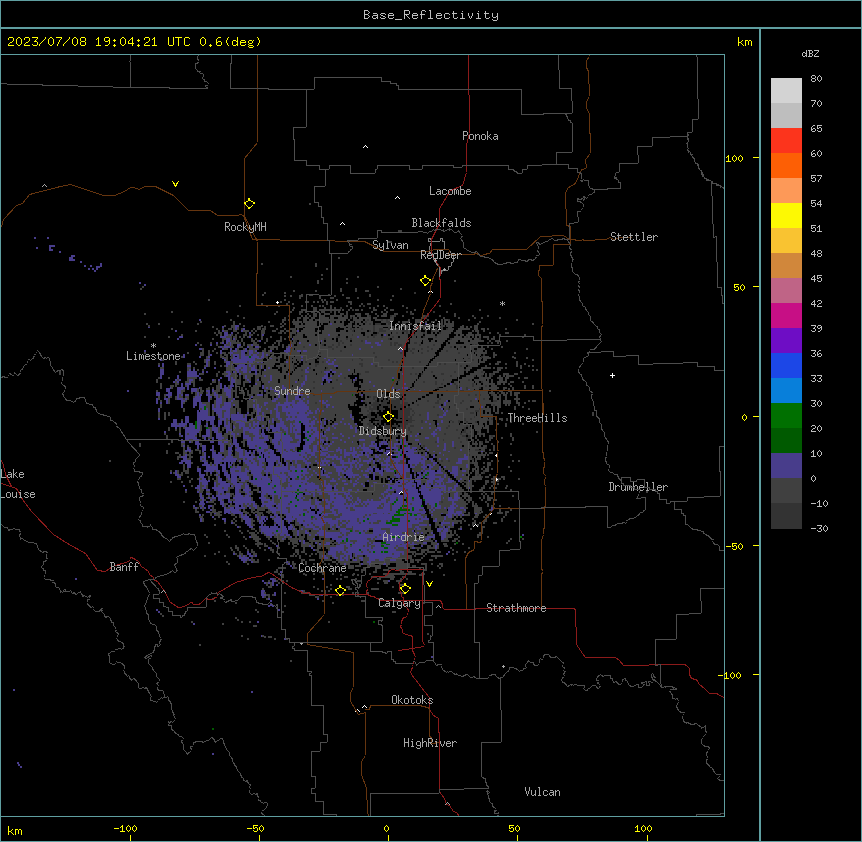
Task: Click the 80 value in dBZ legend
Action: click(x=816, y=79)
